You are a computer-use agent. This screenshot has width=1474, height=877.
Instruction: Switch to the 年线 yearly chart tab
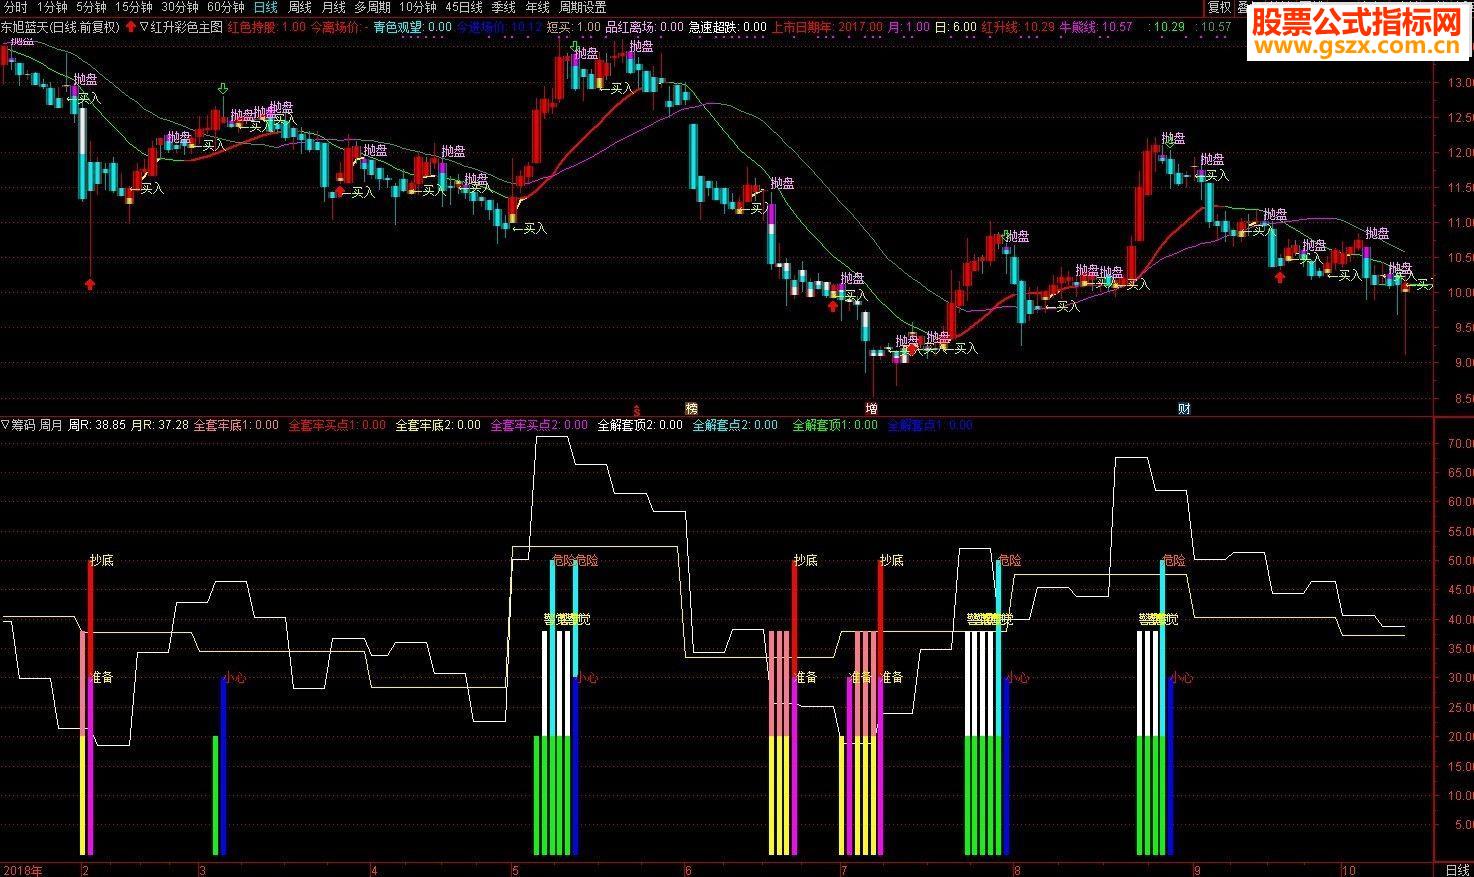click(x=537, y=7)
